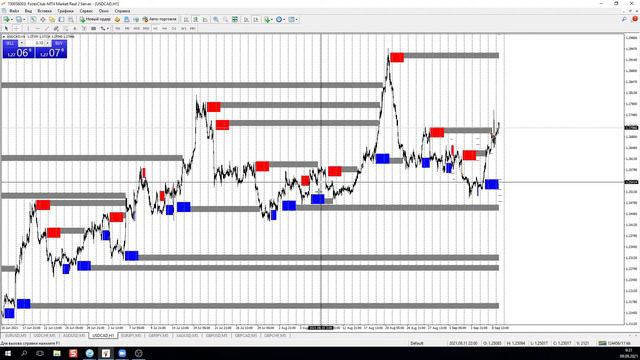Open the Файл menu
Viewport: 640px width, 360px height.
(x=14, y=11)
